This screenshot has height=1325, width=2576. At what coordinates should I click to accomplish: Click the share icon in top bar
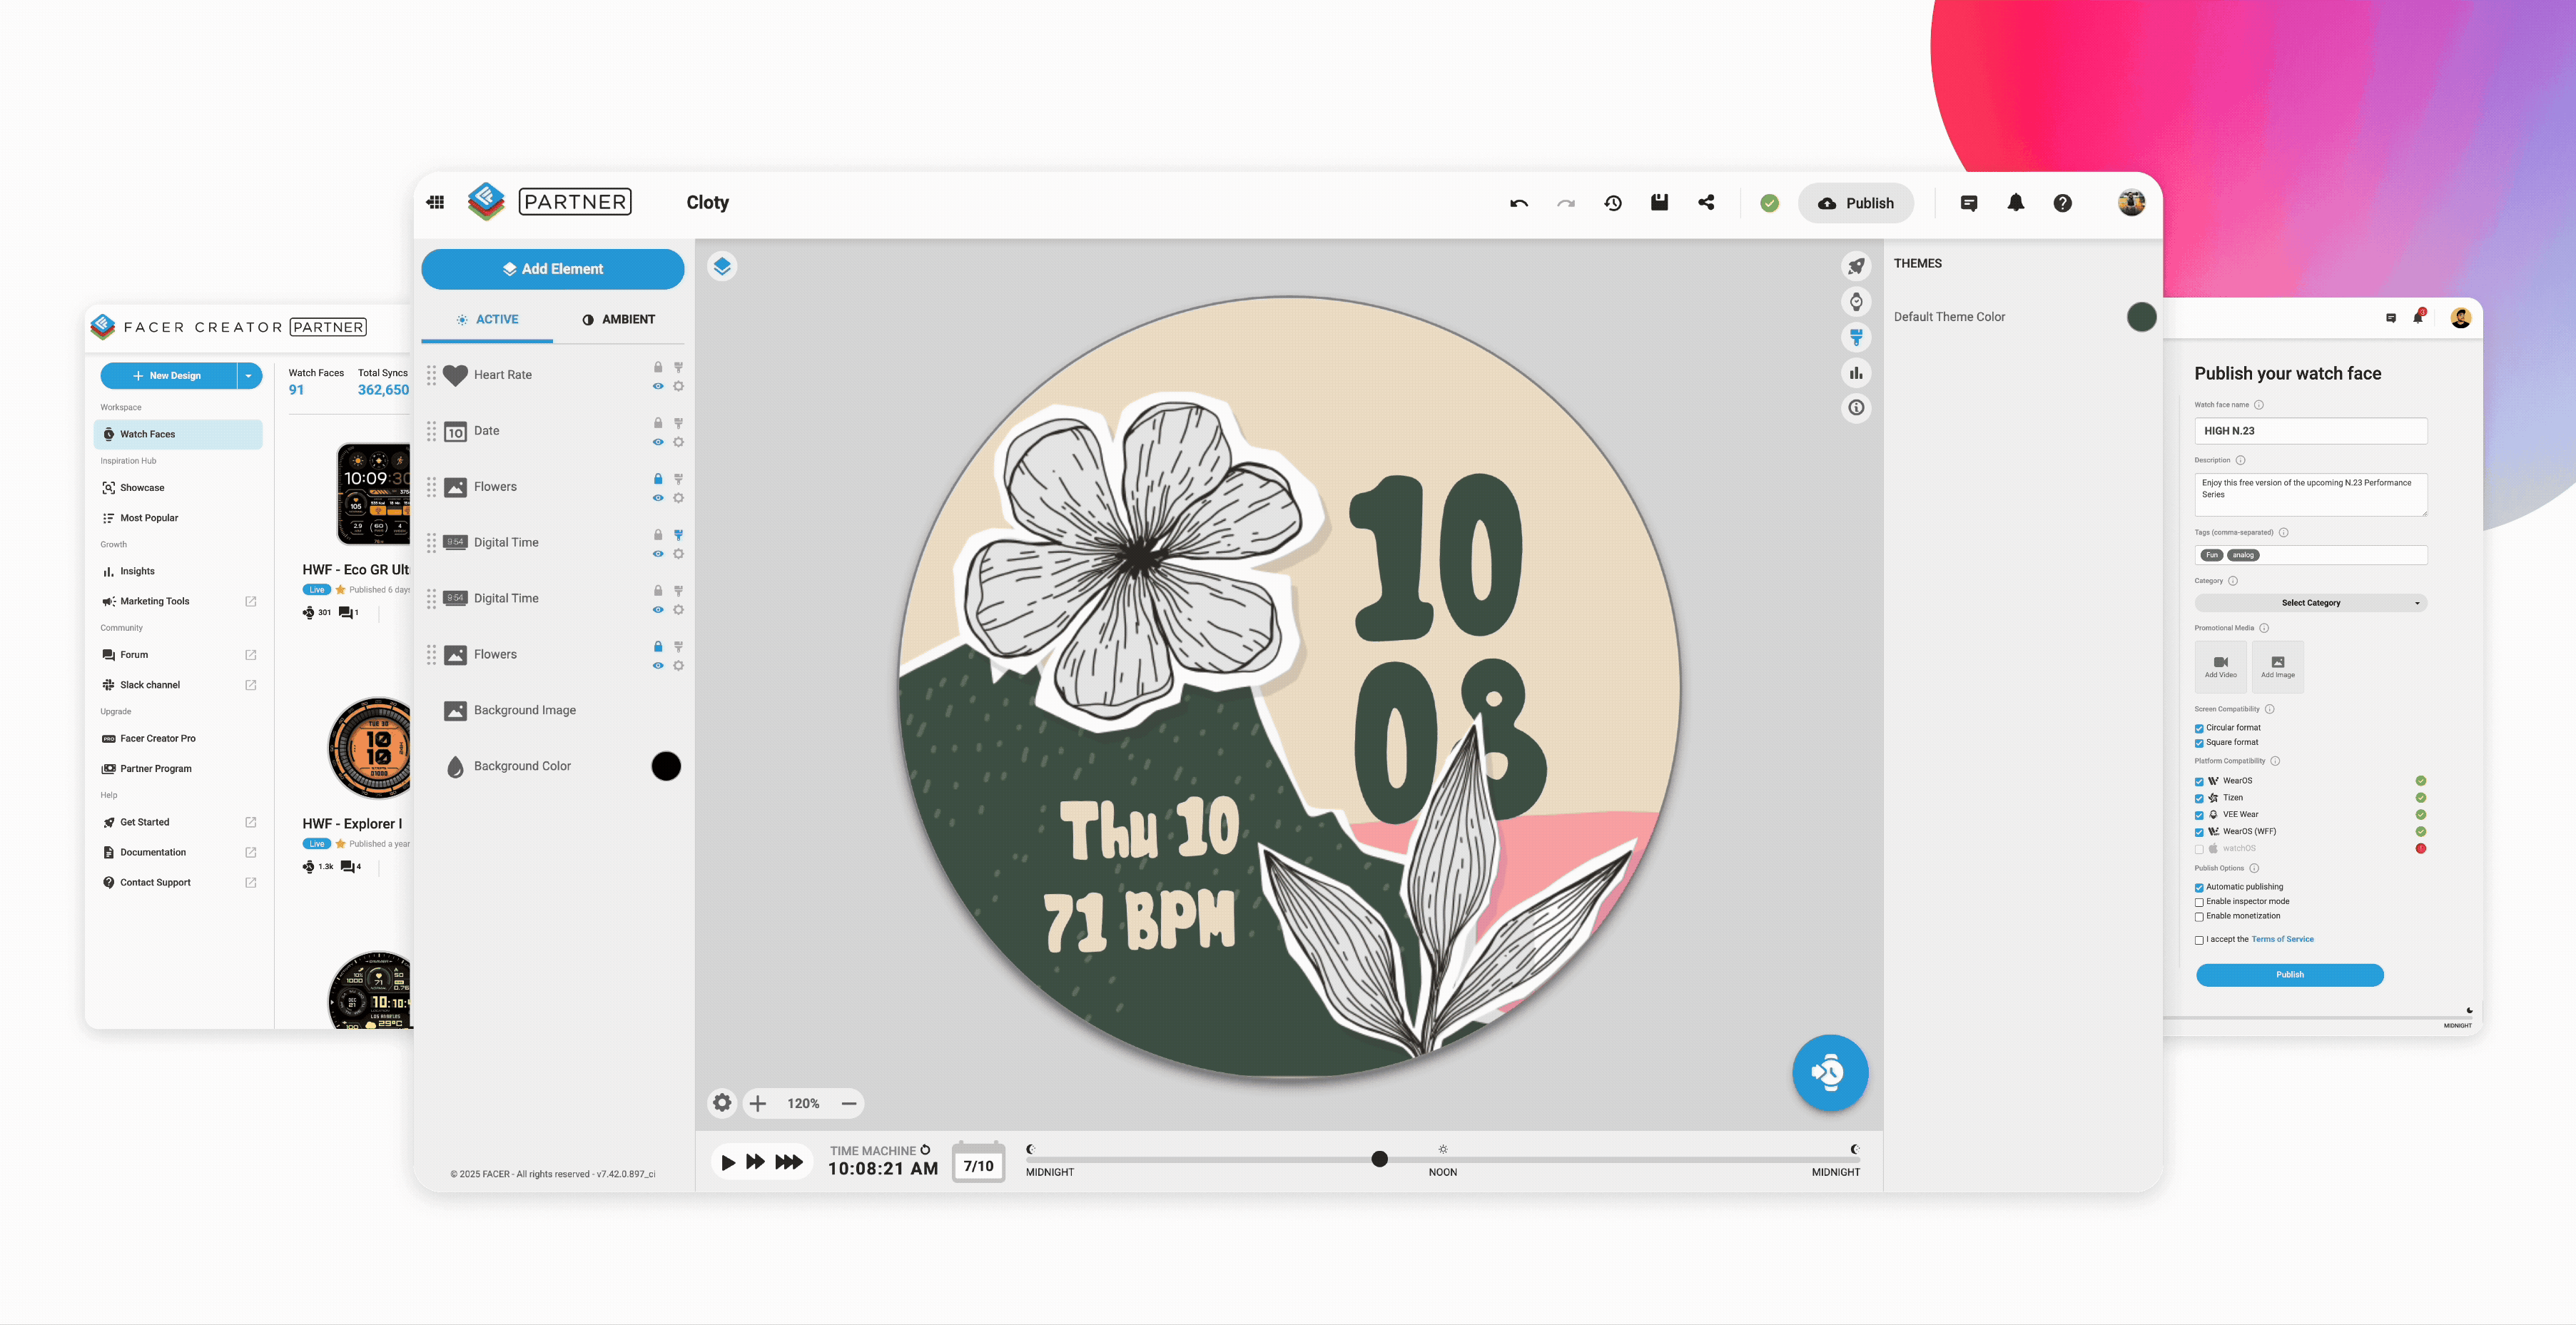point(1706,203)
